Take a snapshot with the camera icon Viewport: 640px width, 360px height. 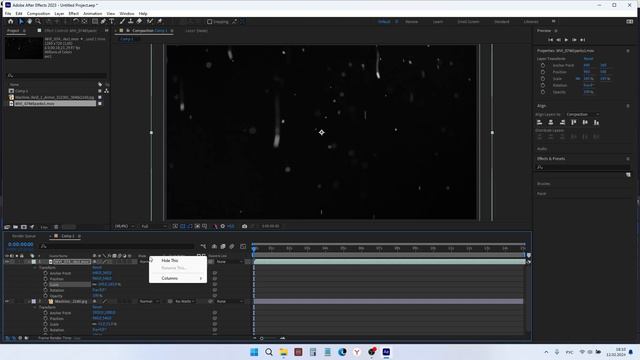(244, 226)
